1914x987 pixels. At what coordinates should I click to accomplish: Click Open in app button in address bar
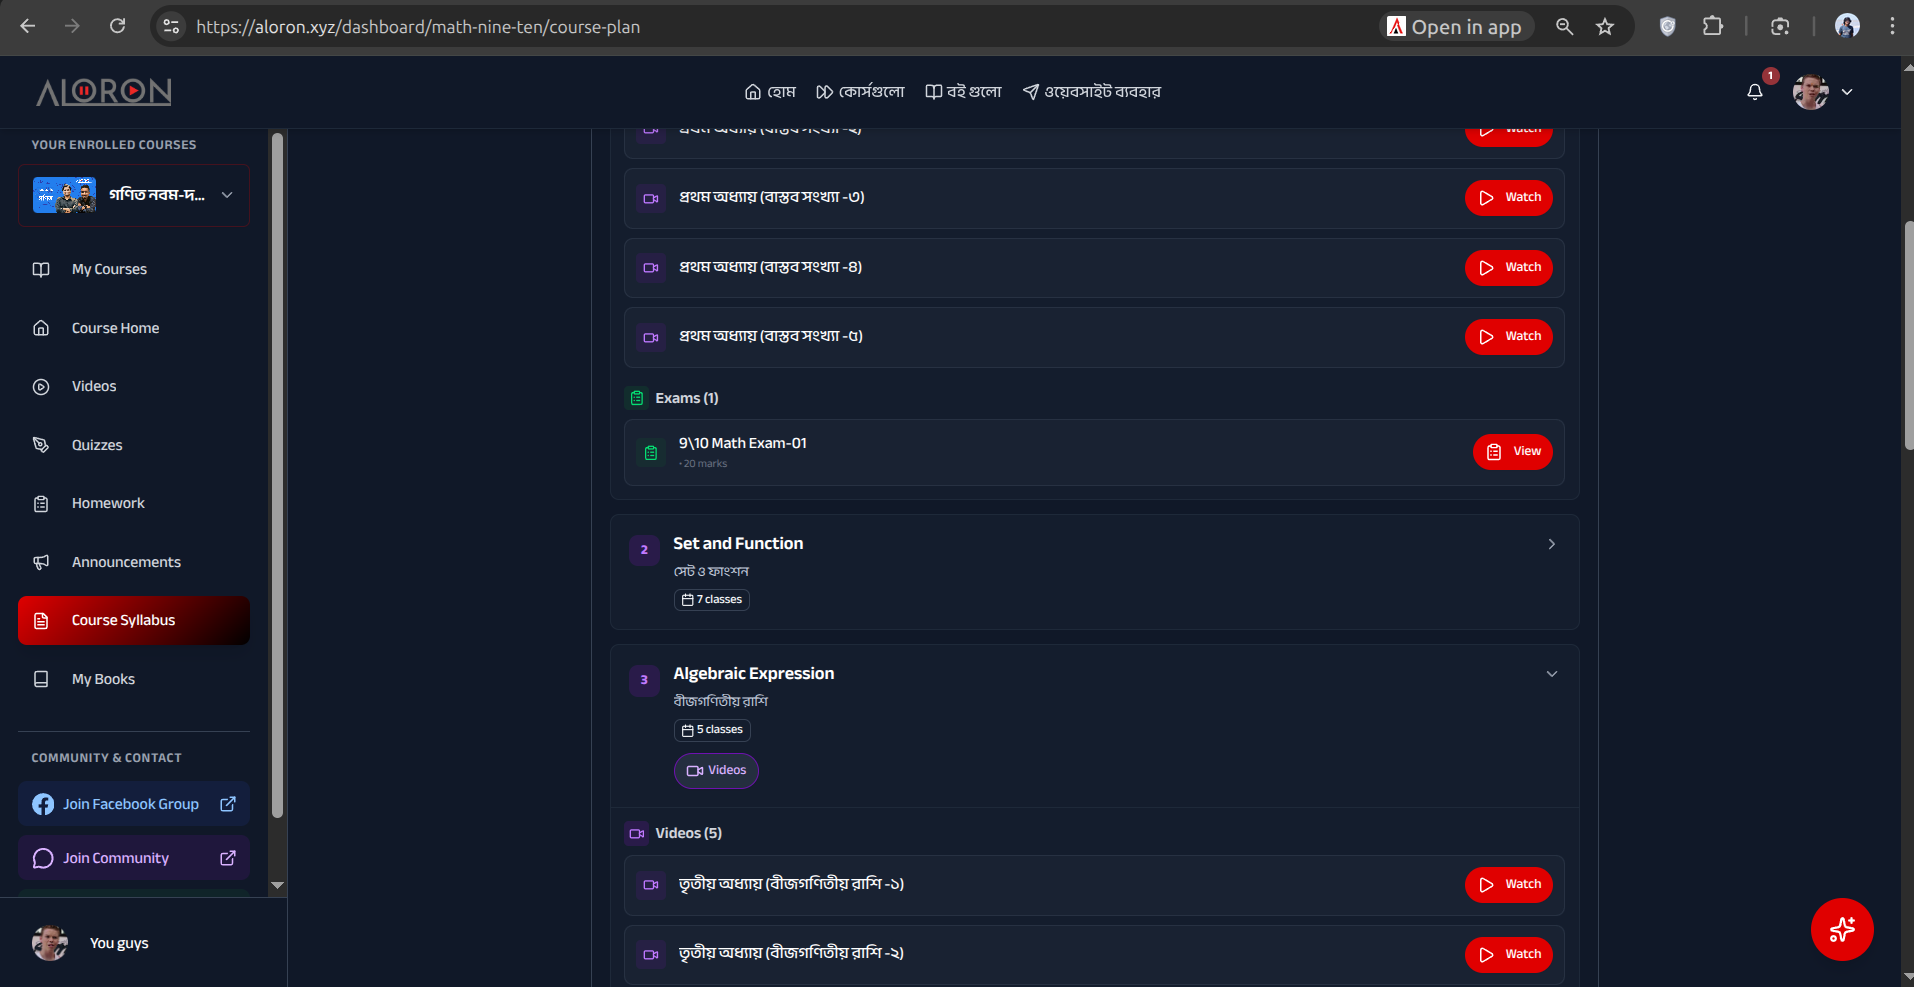1456,27
